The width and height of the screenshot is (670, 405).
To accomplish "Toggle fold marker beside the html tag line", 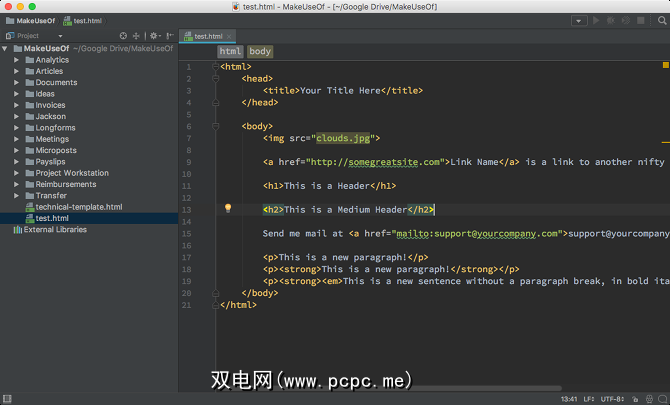I will pos(215,67).
